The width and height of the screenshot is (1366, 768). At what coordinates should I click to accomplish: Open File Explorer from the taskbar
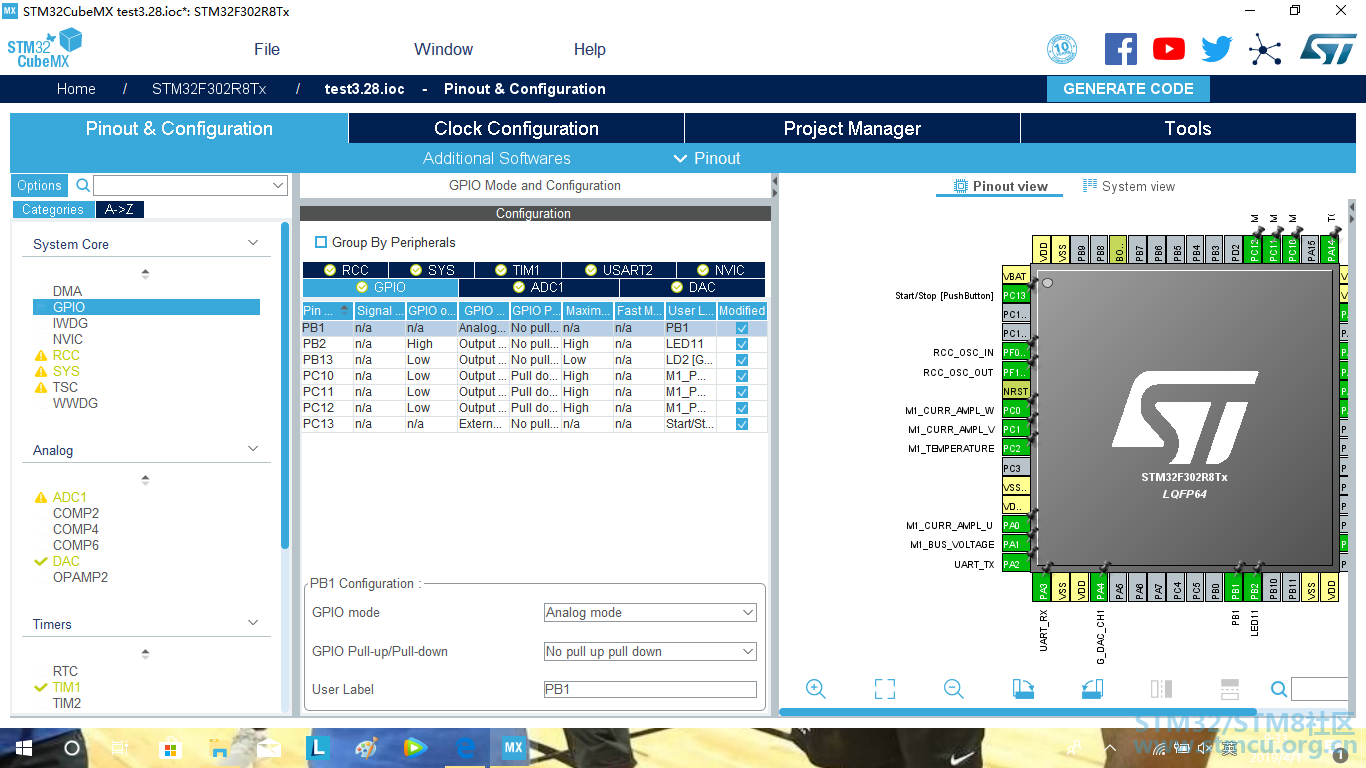[219, 748]
